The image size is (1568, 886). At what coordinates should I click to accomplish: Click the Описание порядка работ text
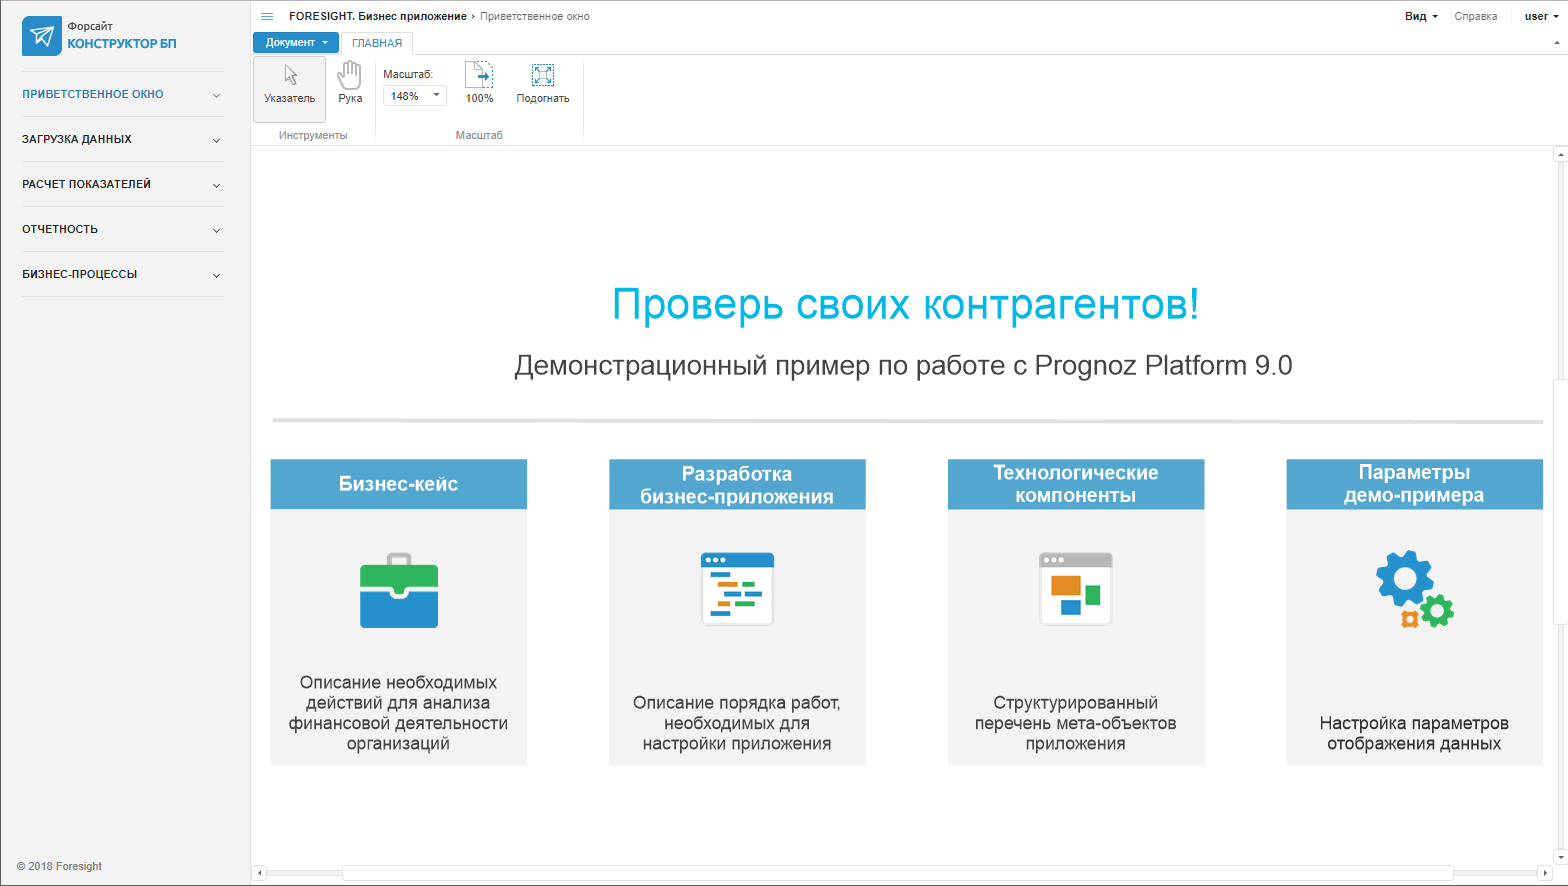click(x=737, y=723)
